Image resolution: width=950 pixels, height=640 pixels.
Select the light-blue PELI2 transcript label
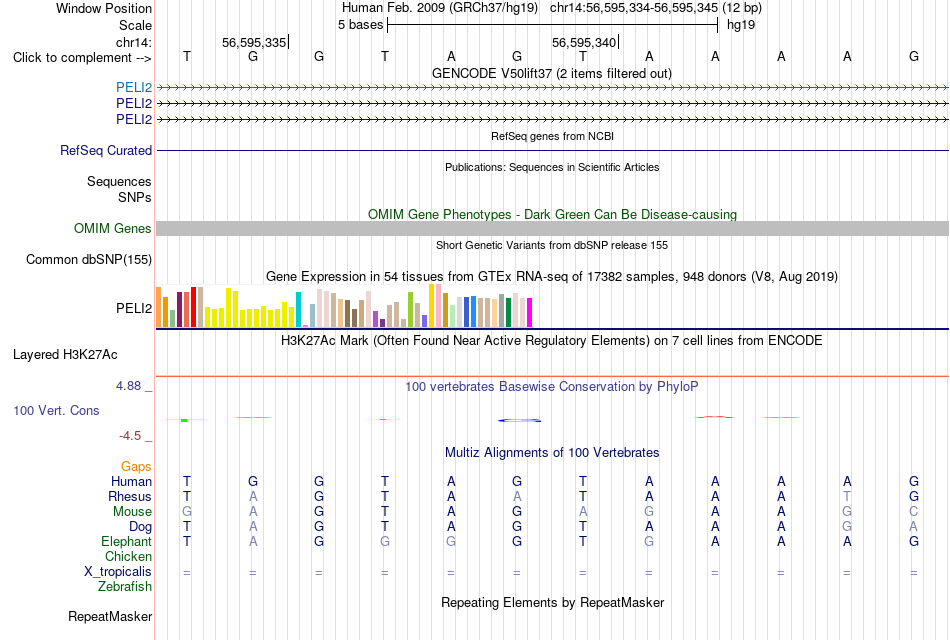pyautogui.click(x=134, y=87)
